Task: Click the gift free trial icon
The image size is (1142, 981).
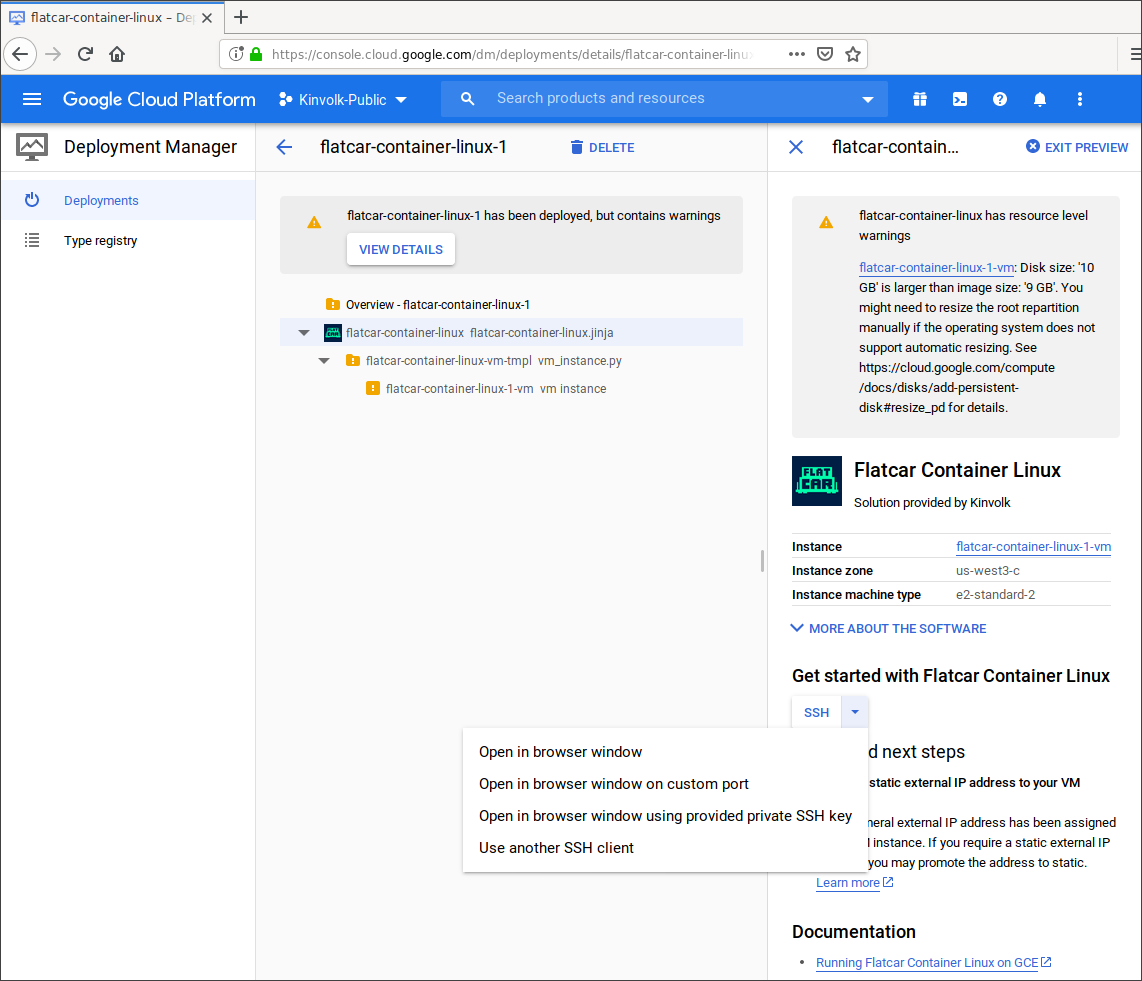Action: coord(919,99)
